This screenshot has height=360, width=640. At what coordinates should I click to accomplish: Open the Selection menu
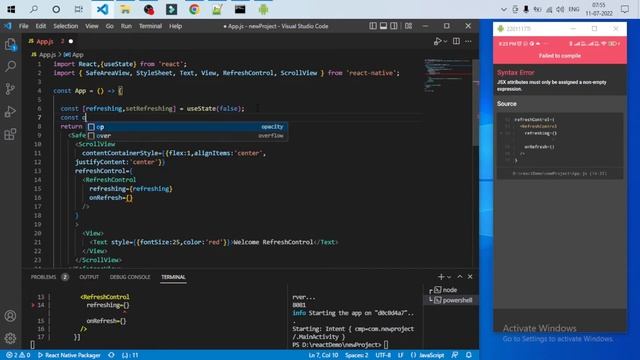click(65, 26)
